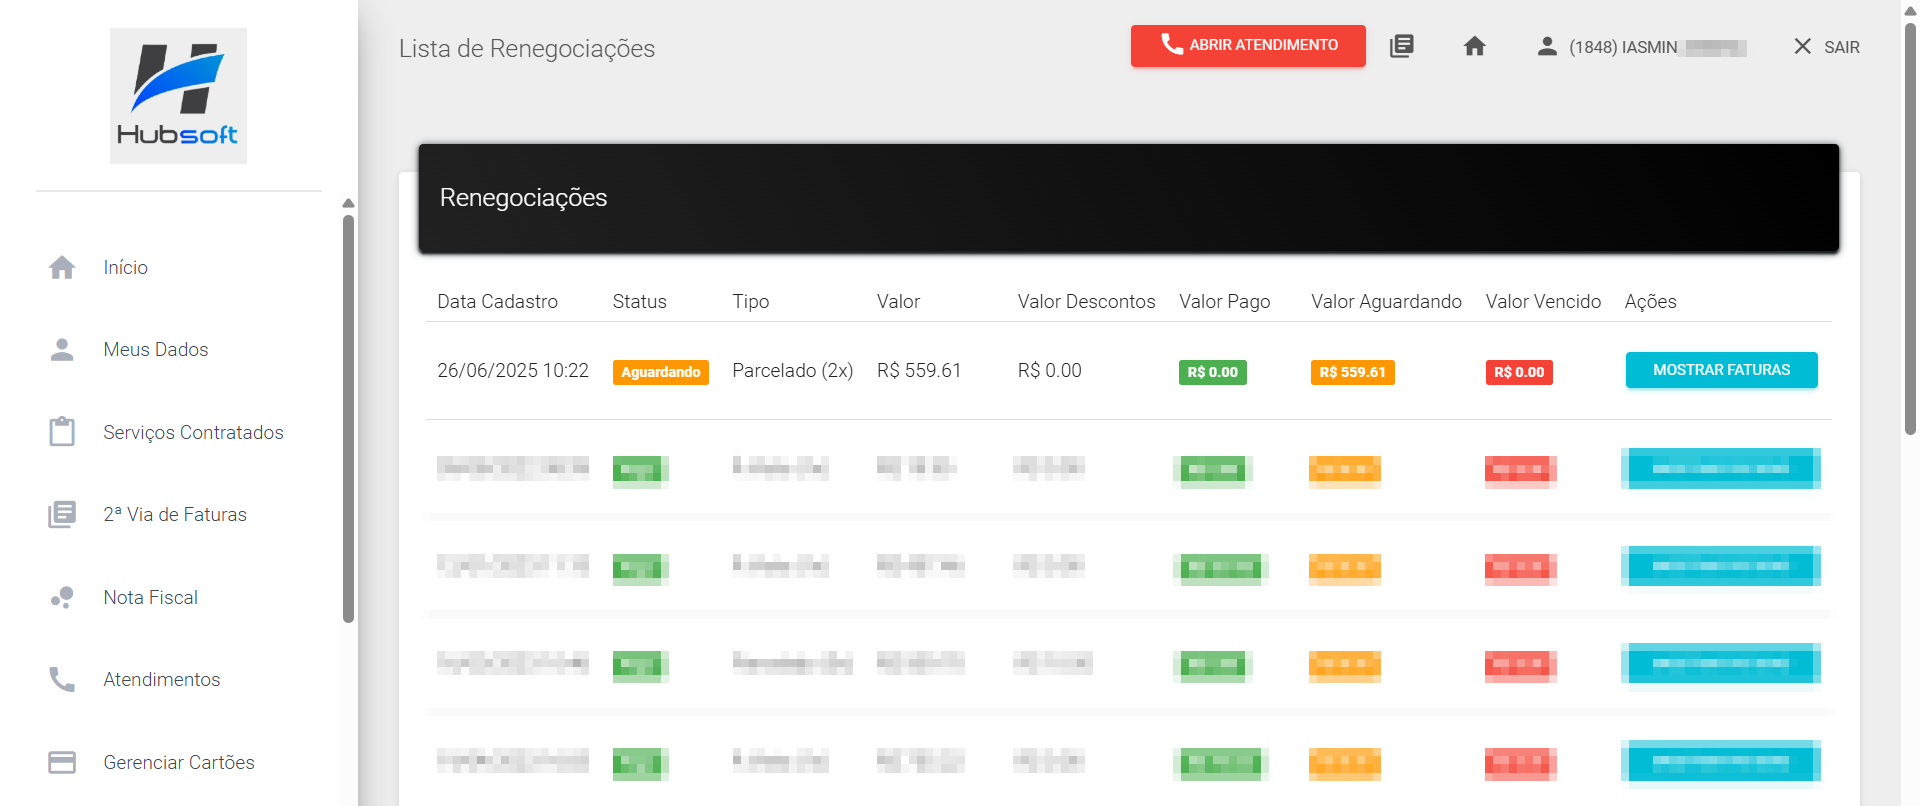Click the Valor Vencido column header
The height and width of the screenshot is (806, 1920).
pyautogui.click(x=1544, y=302)
